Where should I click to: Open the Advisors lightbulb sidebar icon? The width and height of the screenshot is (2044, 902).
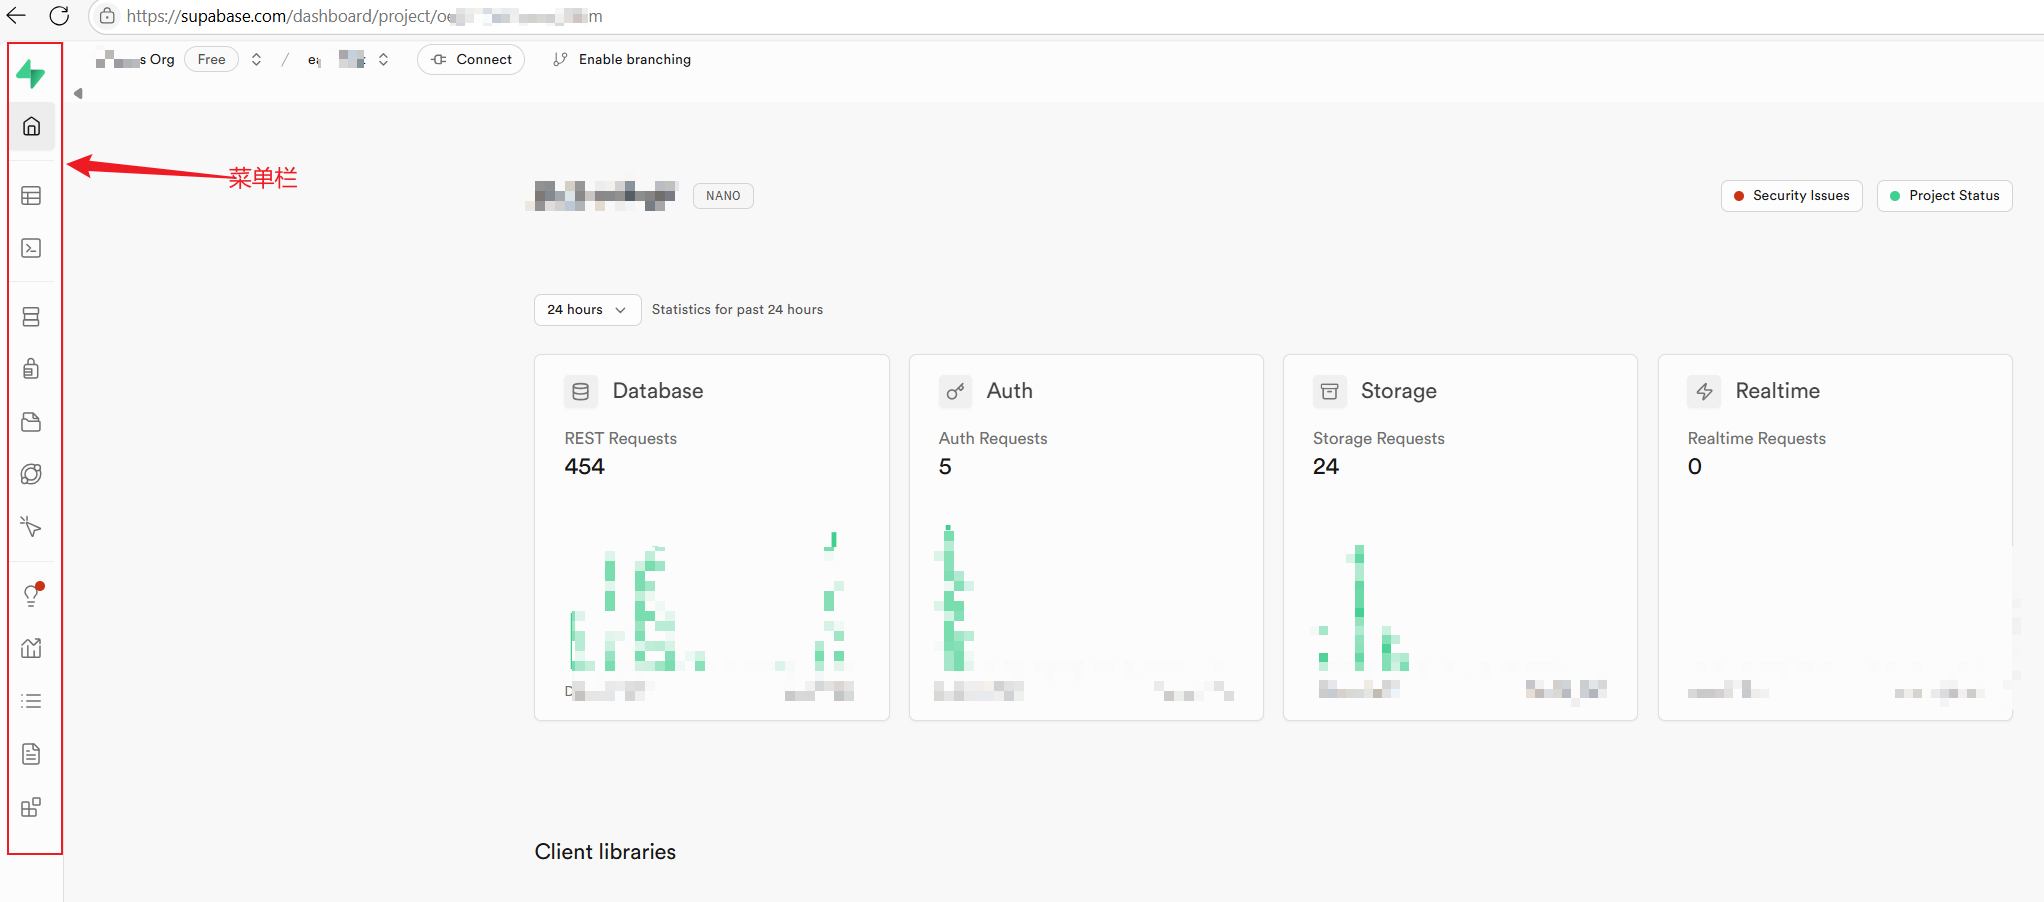pos(31,596)
